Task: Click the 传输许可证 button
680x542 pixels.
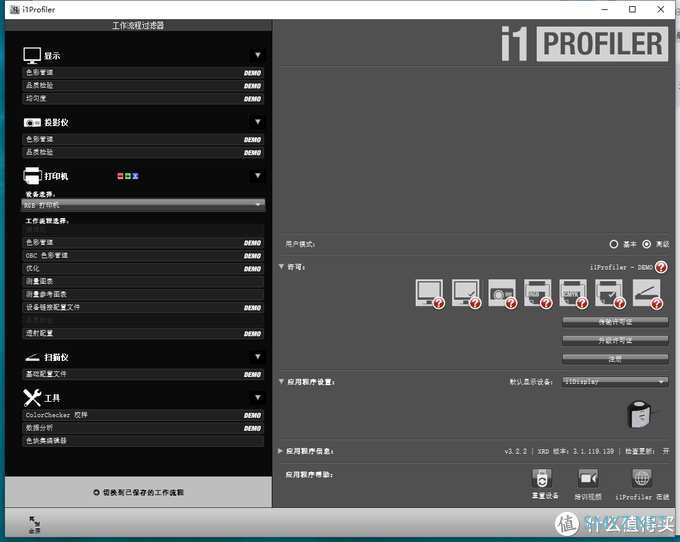Action: pyautogui.click(x=615, y=322)
